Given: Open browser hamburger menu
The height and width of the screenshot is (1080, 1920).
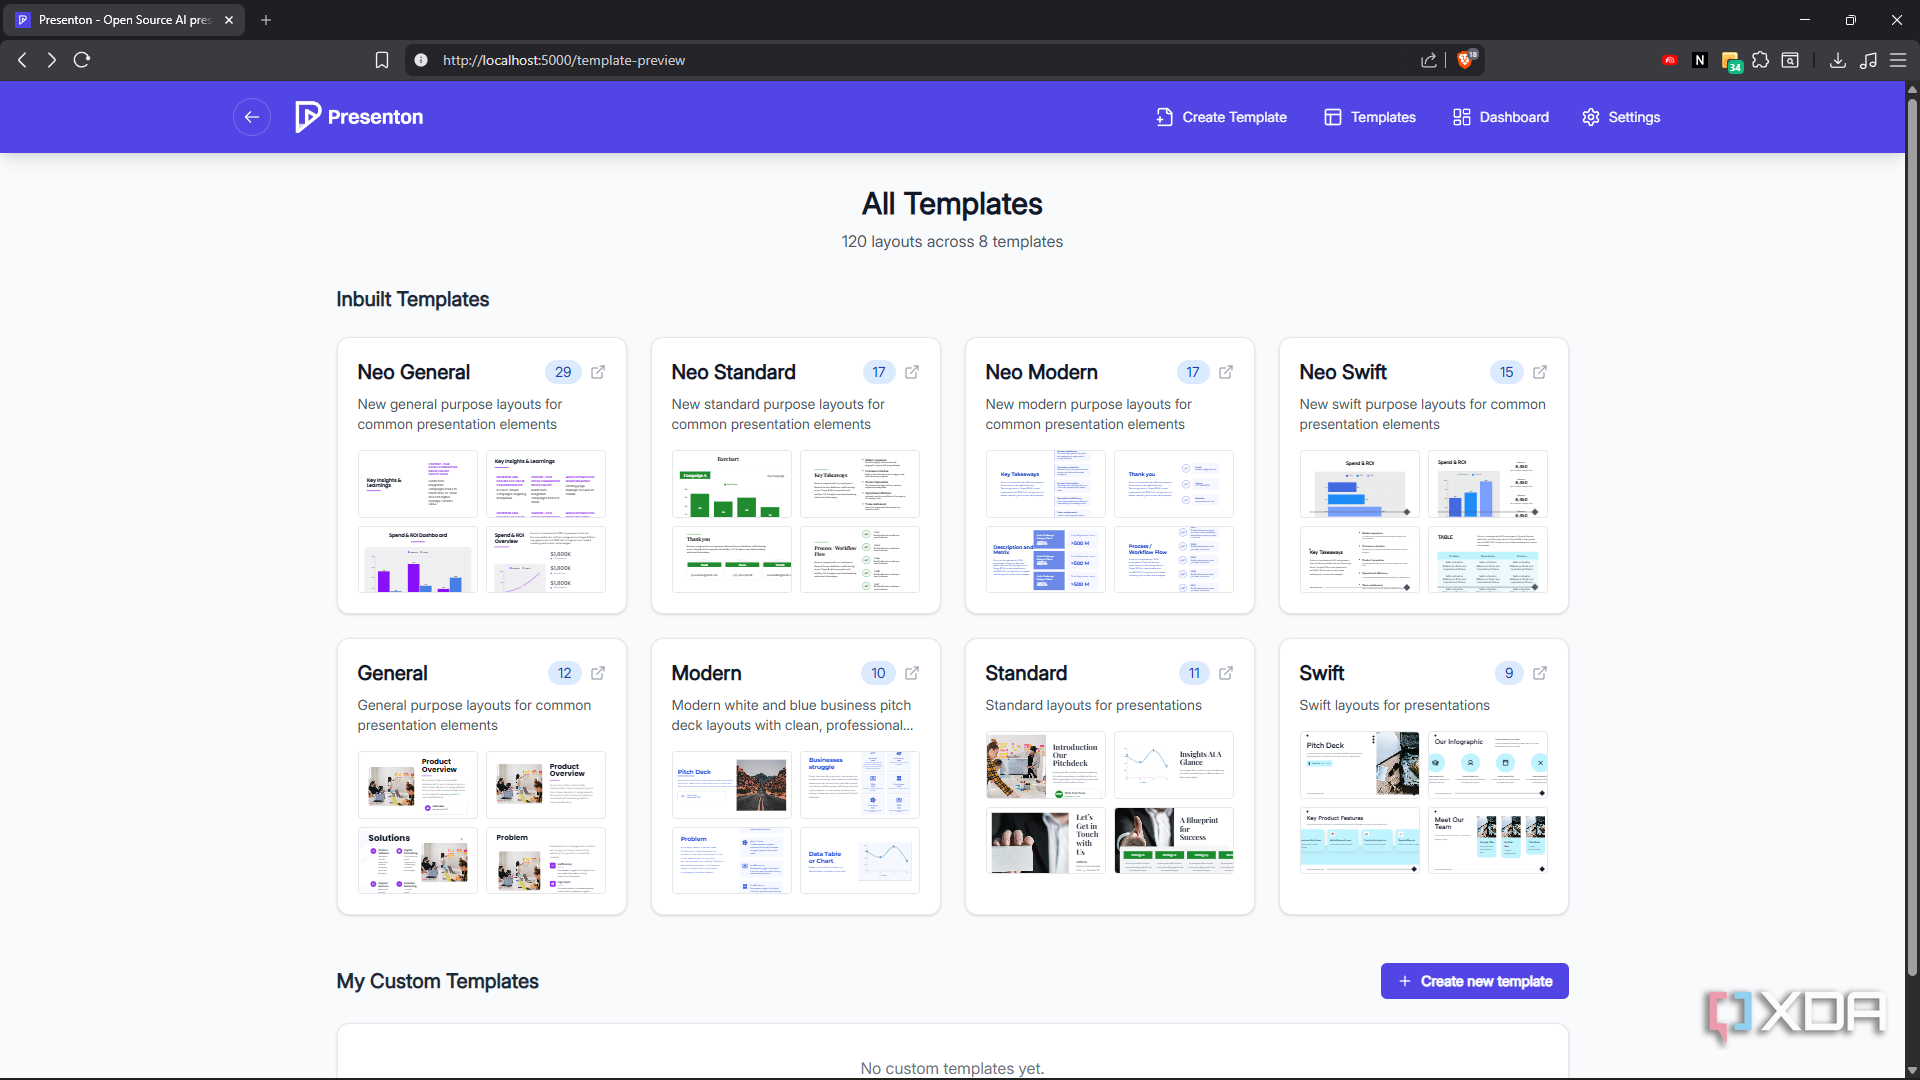Looking at the screenshot, I should pyautogui.click(x=1898, y=60).
